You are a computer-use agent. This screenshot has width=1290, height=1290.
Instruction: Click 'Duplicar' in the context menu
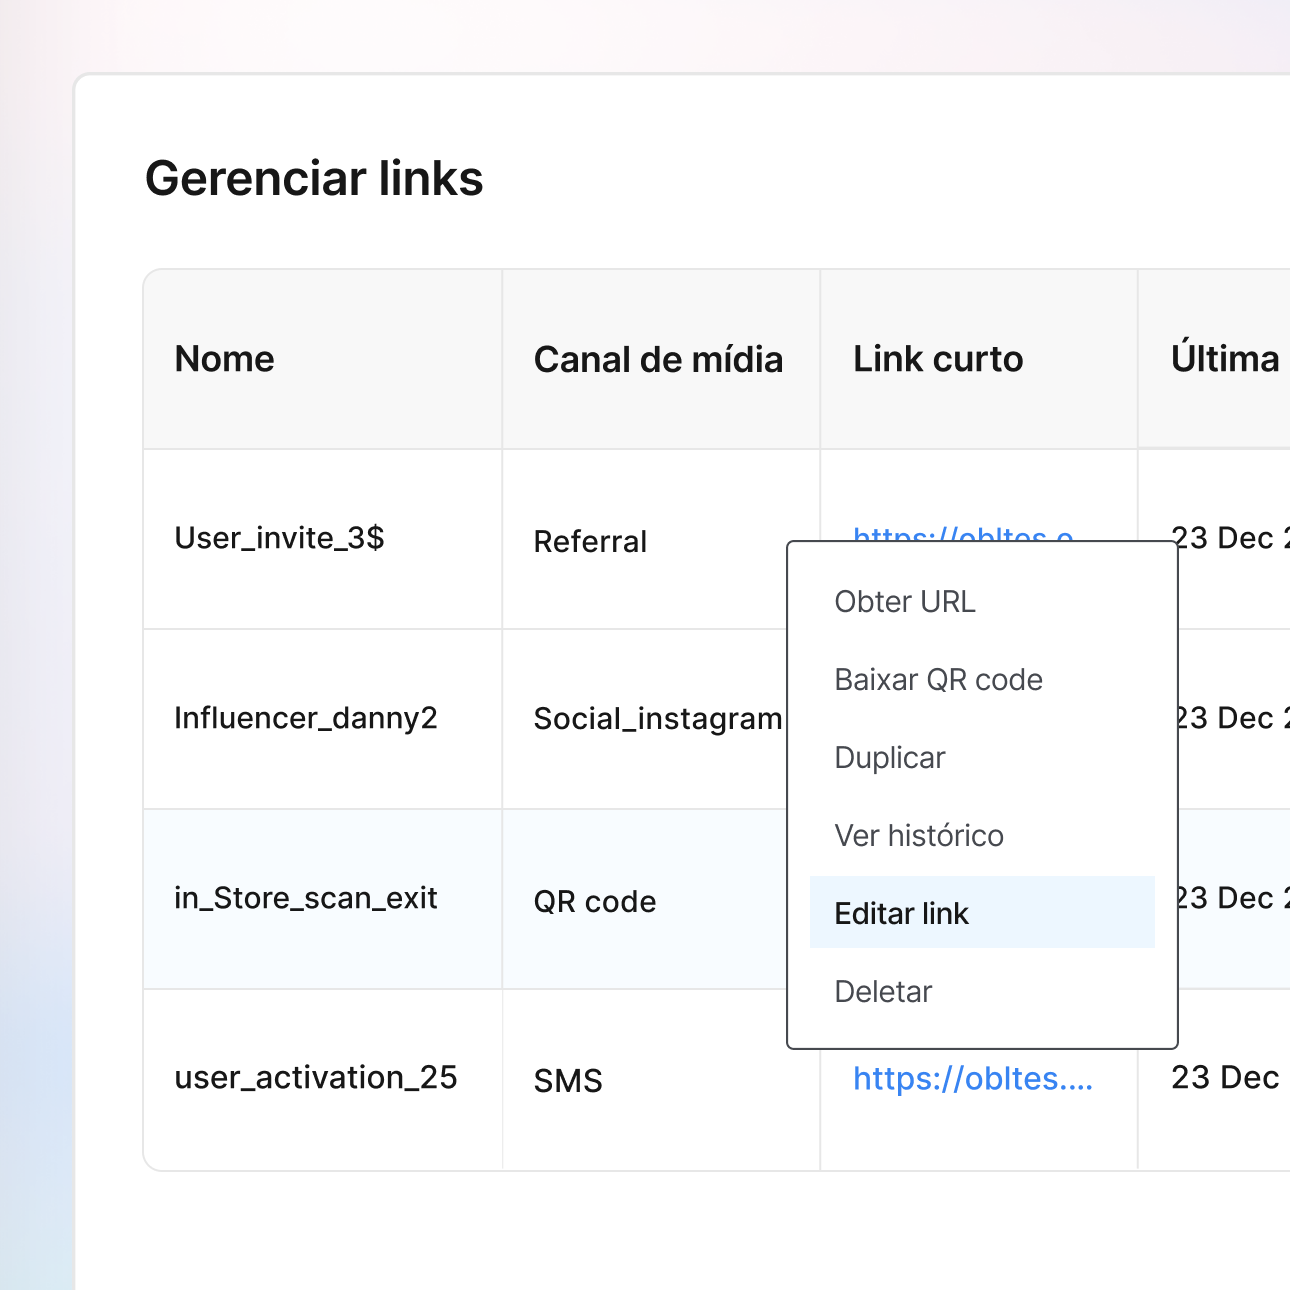pyautogui.click(x=890, y=758)
